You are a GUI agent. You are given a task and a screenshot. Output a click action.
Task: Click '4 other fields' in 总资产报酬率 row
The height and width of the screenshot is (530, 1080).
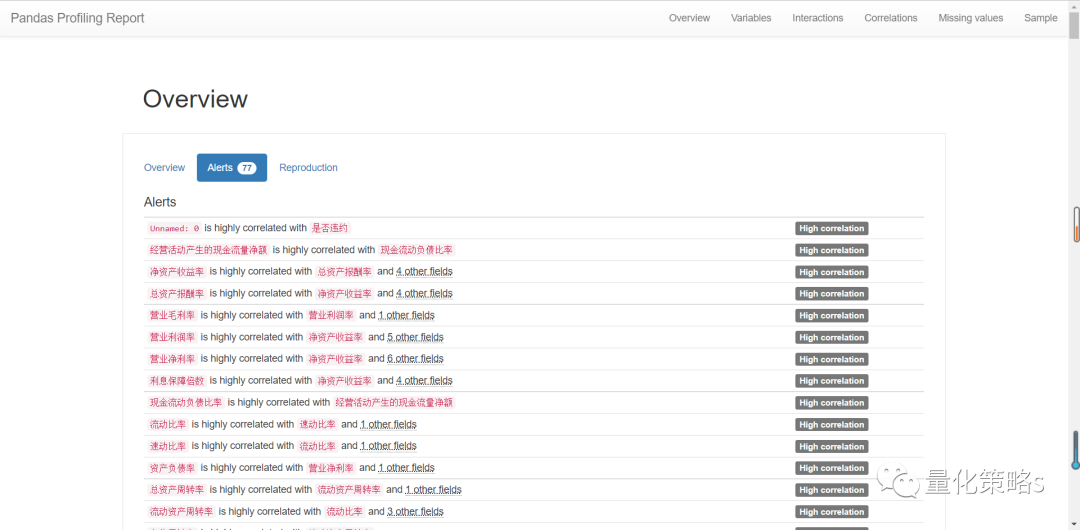(x=424, y=293)
